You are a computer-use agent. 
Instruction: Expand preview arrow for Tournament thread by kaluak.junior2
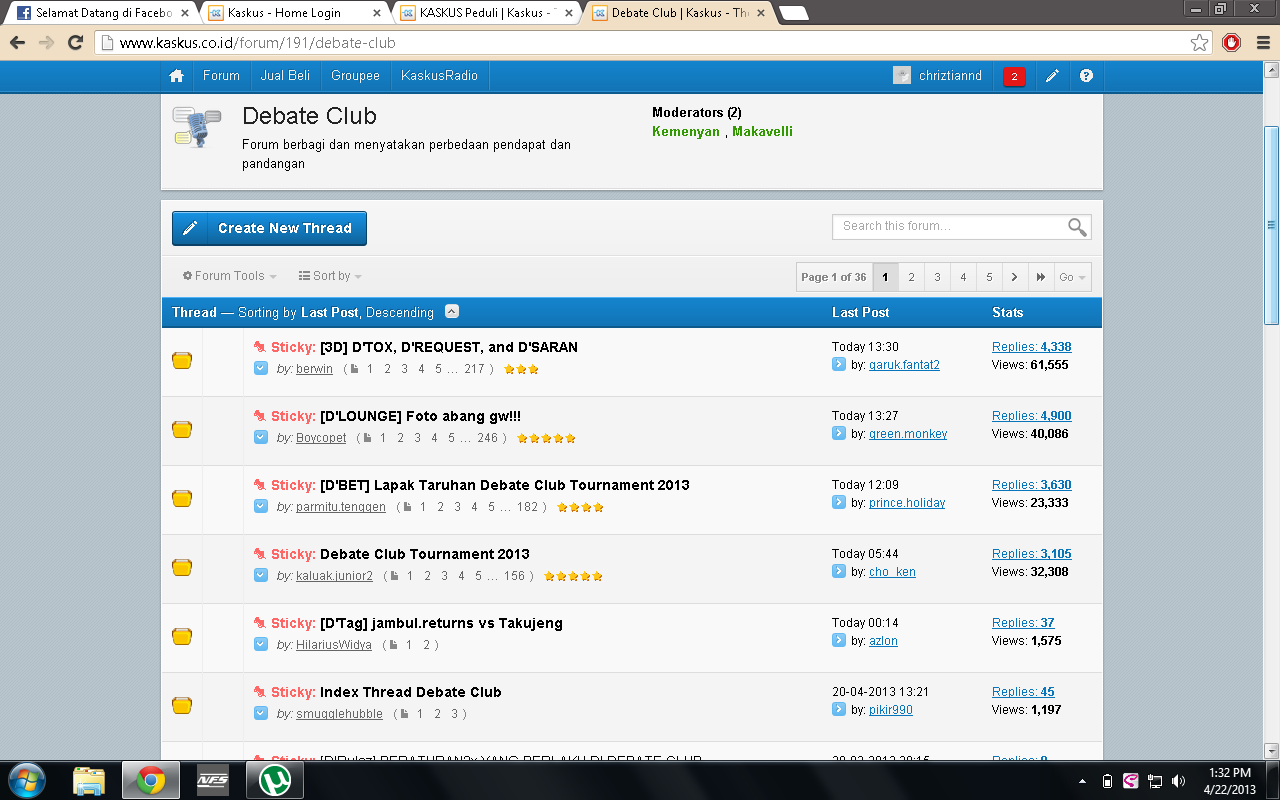(x=261, y=576)
